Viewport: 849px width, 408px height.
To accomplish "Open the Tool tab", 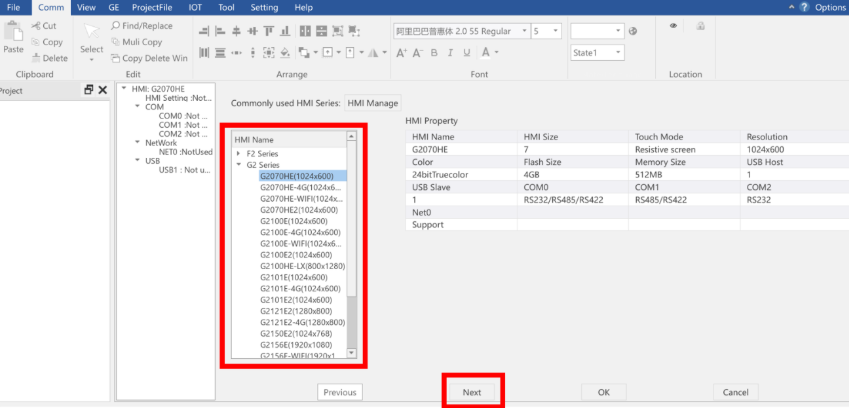I will (226, 8).
